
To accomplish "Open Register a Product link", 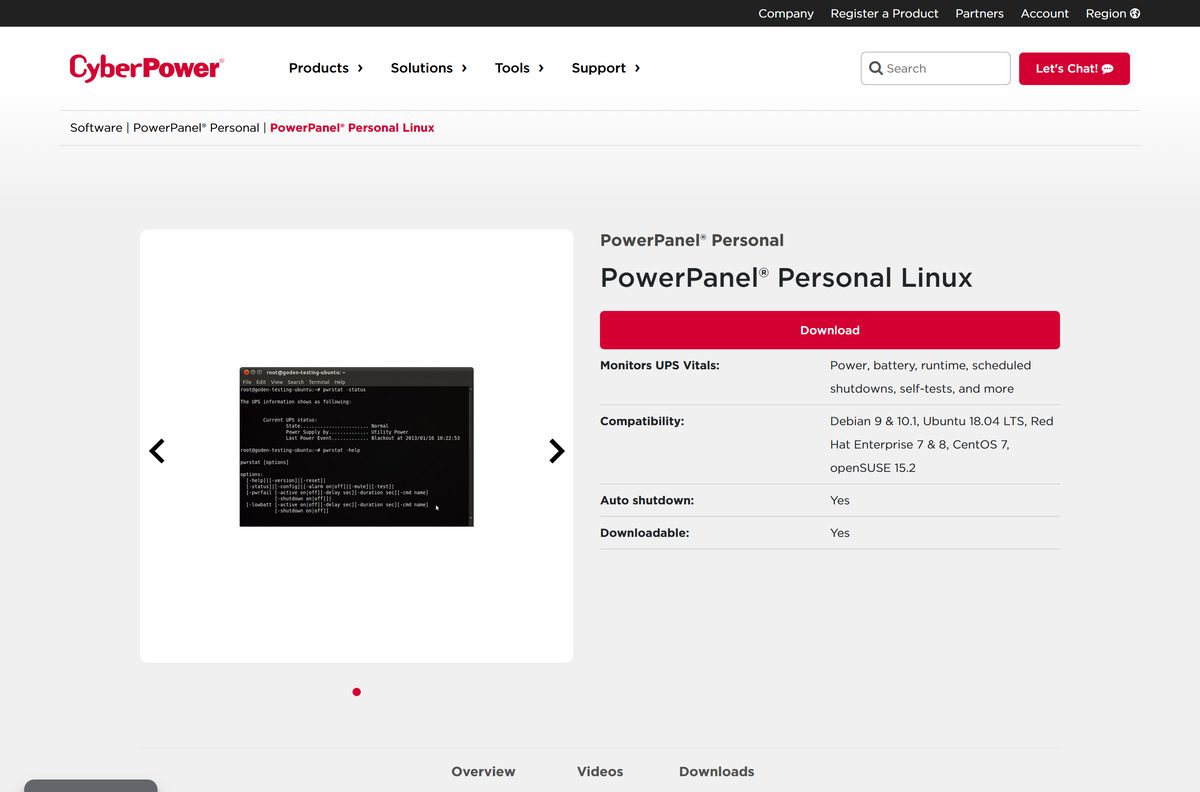I will click(884, 13).
